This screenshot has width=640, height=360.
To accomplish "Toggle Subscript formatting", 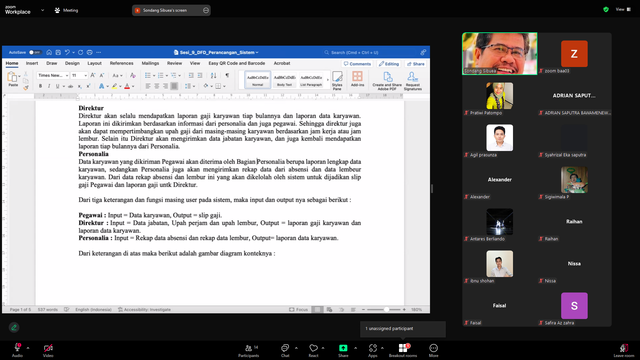I will pyautogui.click(x=80, y=86).
